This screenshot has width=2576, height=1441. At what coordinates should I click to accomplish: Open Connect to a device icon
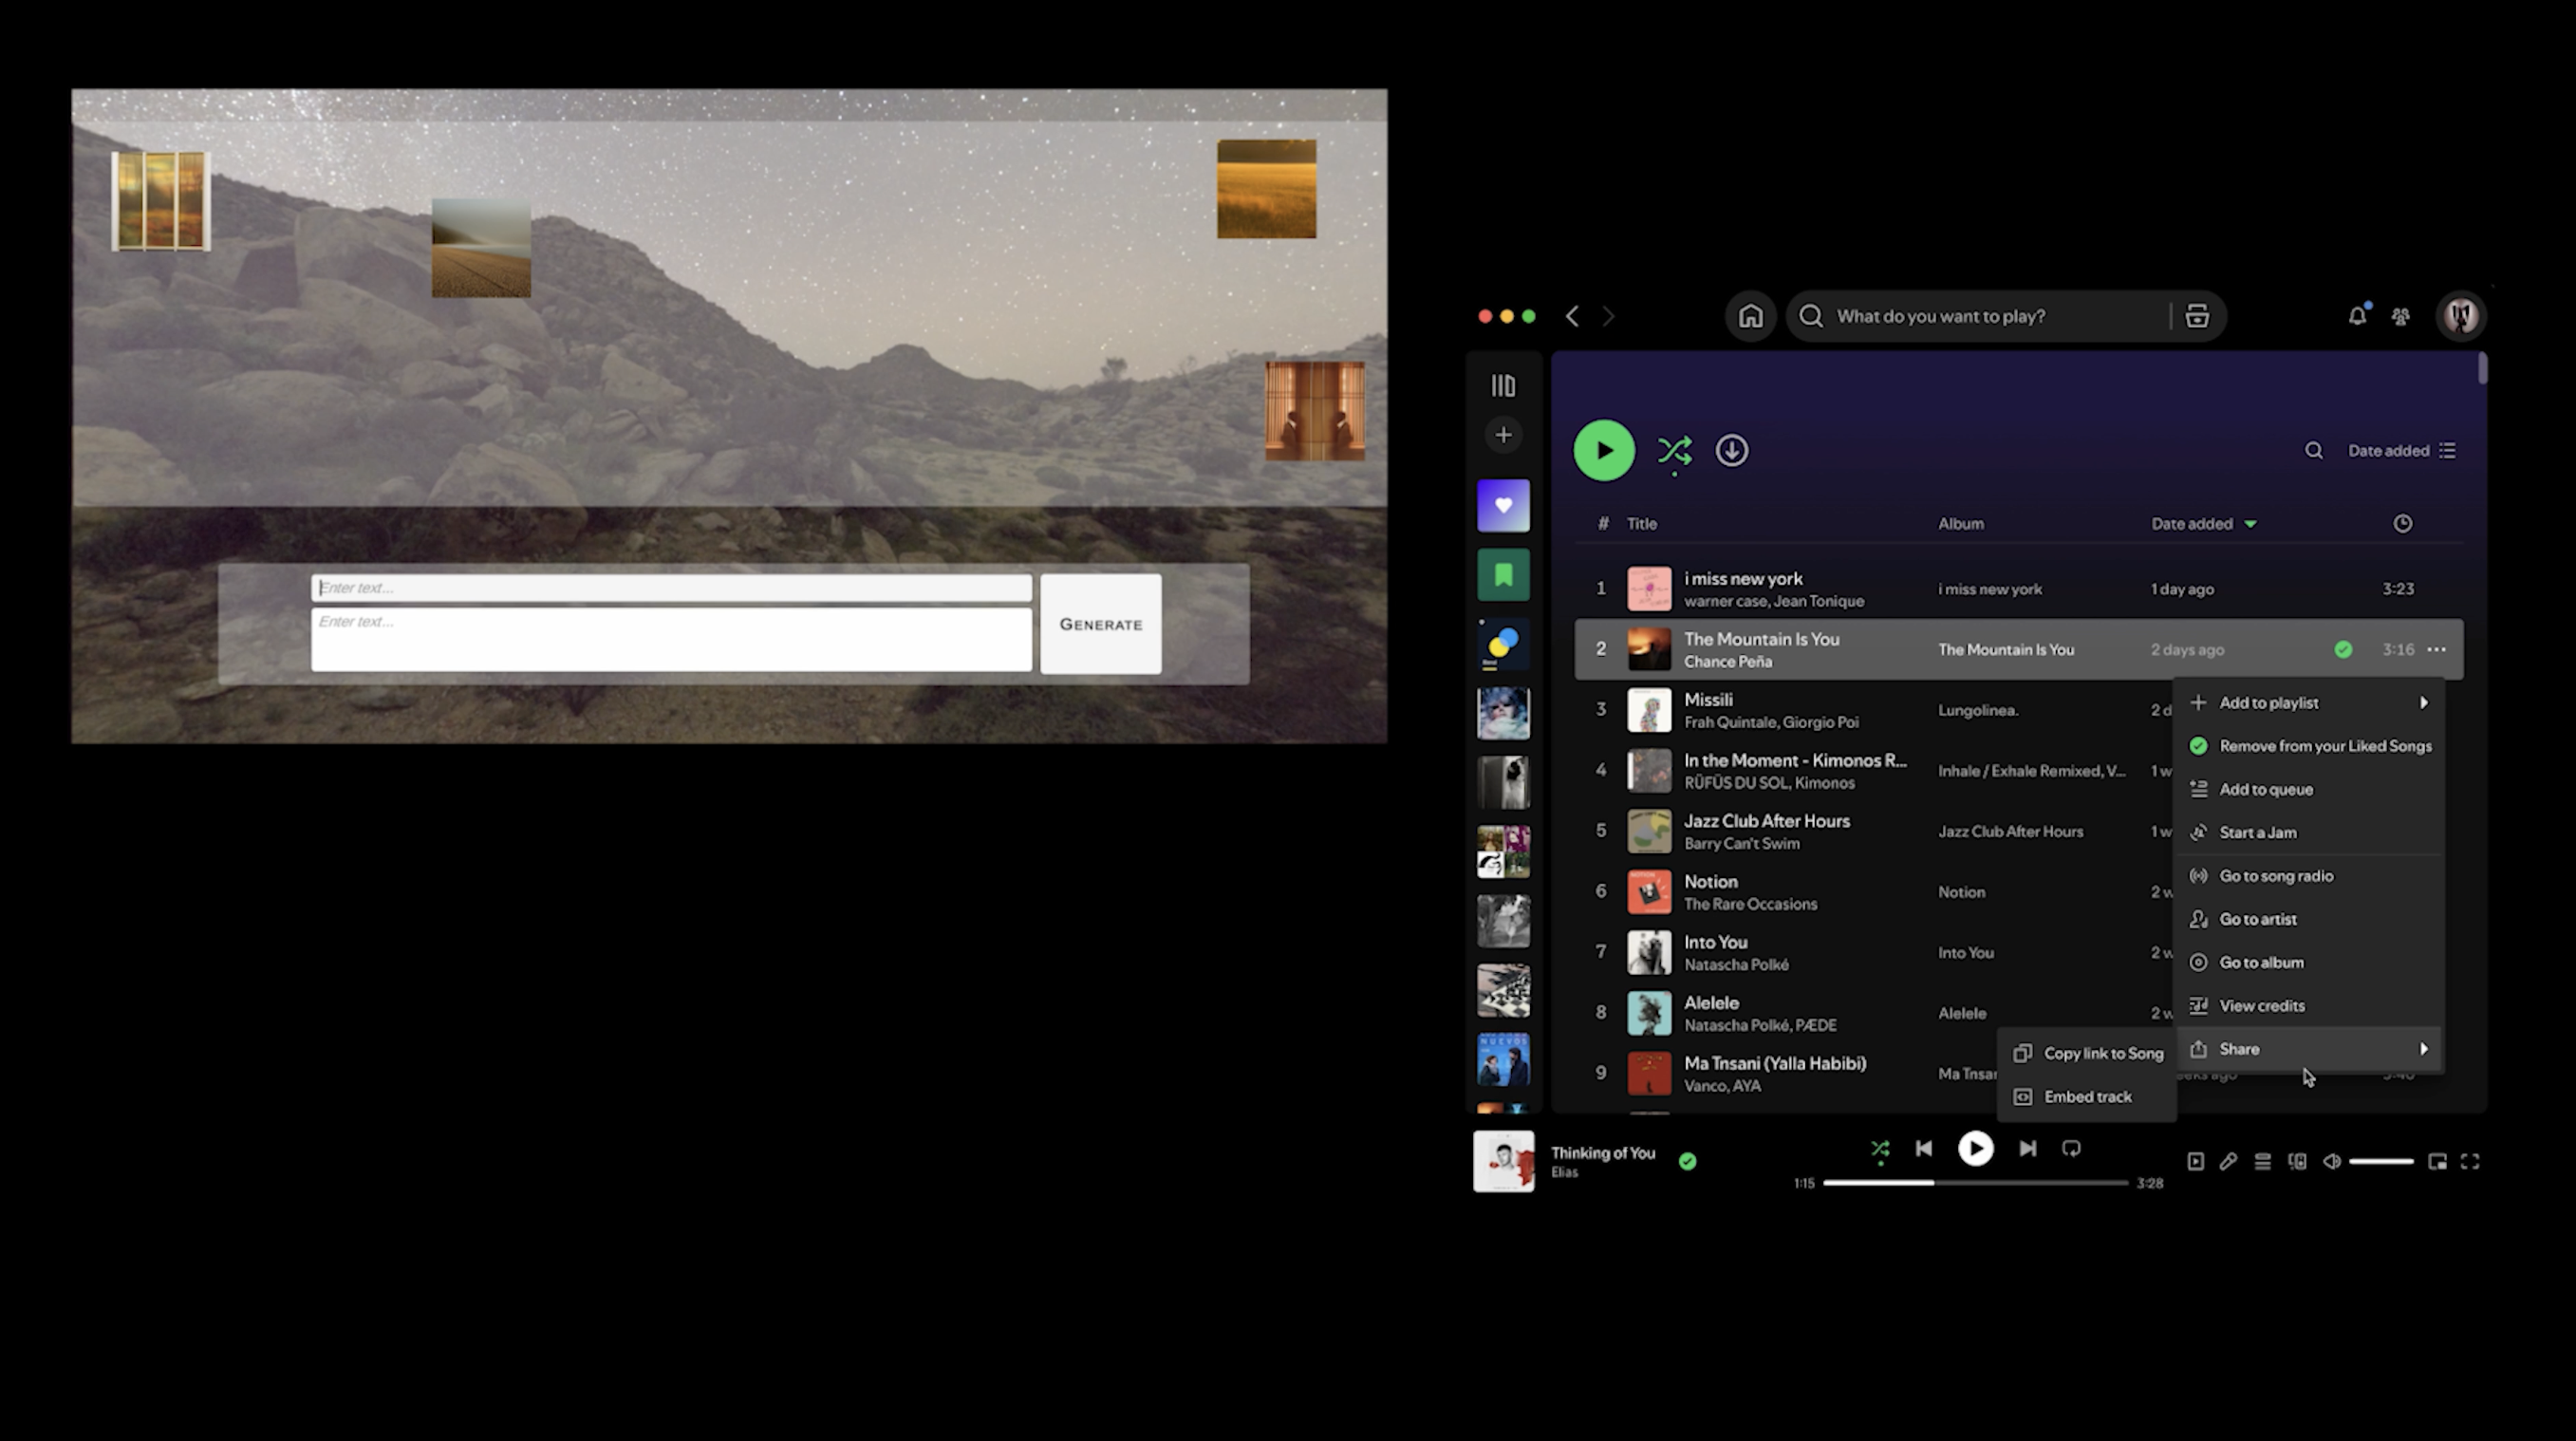(x=2297, y=1161)
